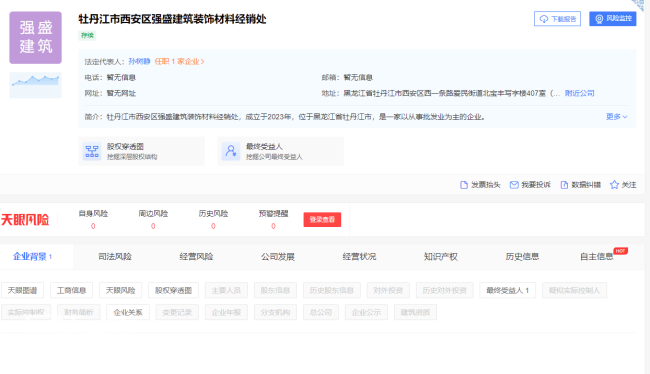
Task: Open legal representative 孙树静 link
Action: pyautogui.click(x=139, y=61)
